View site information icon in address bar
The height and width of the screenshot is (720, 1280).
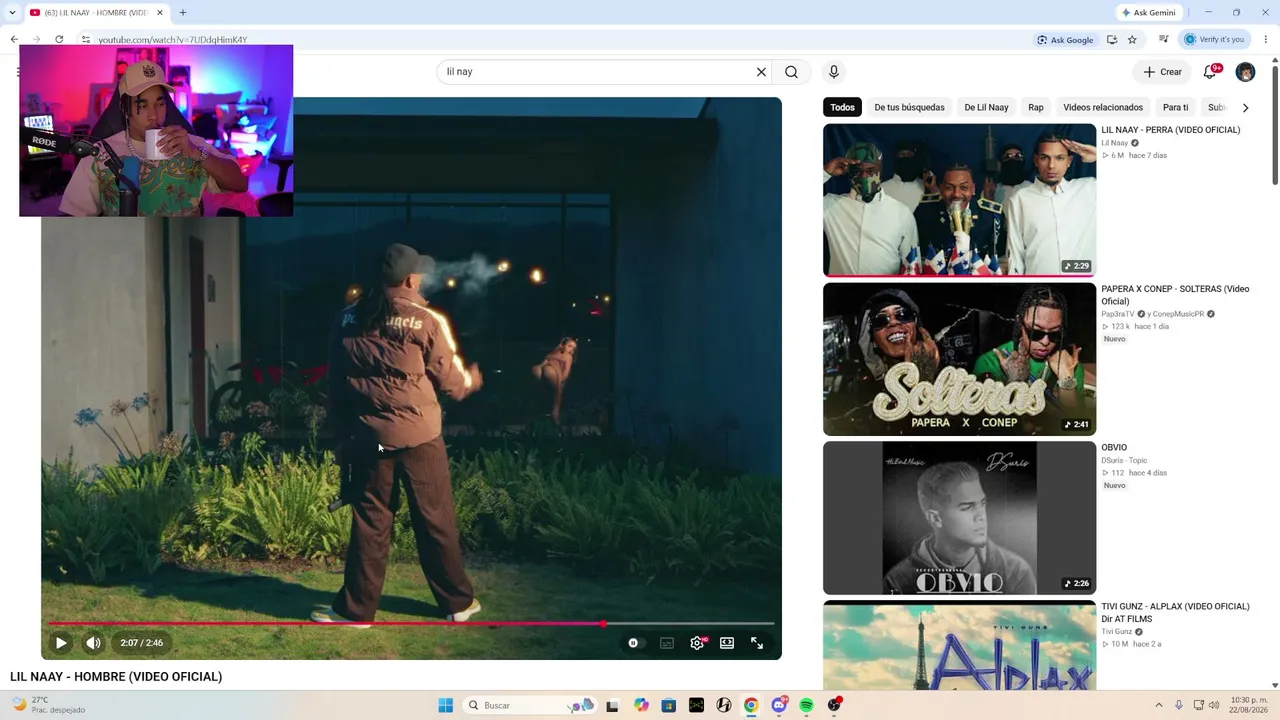86,40
